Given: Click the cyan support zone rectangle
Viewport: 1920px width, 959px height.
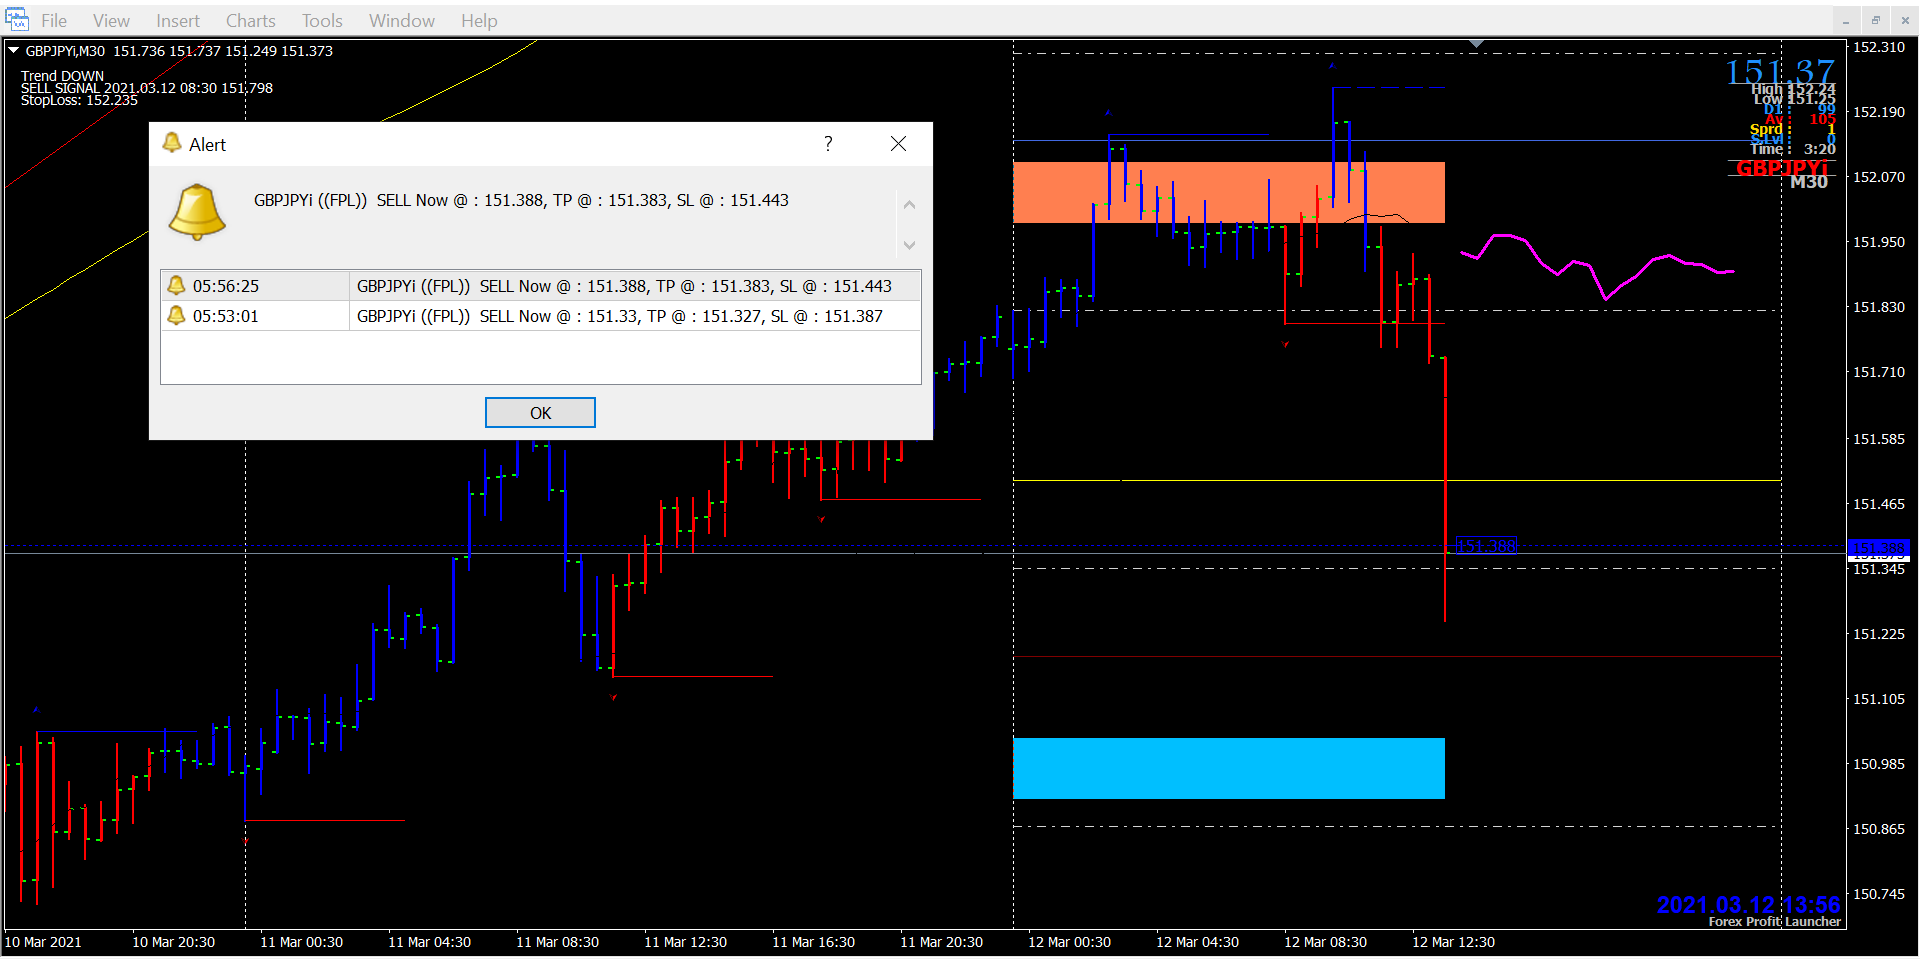Looking at the screenshot, I should point(1228,768).
